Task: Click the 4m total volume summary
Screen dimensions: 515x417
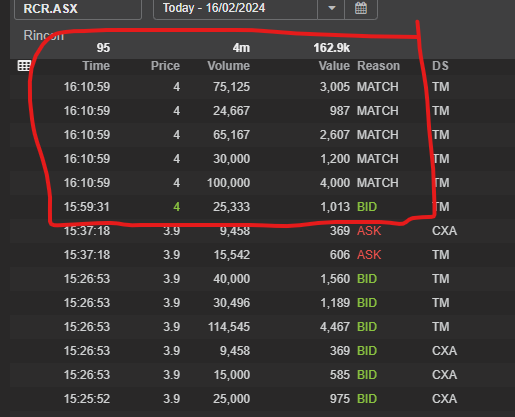Action: [x=241, y=48]
